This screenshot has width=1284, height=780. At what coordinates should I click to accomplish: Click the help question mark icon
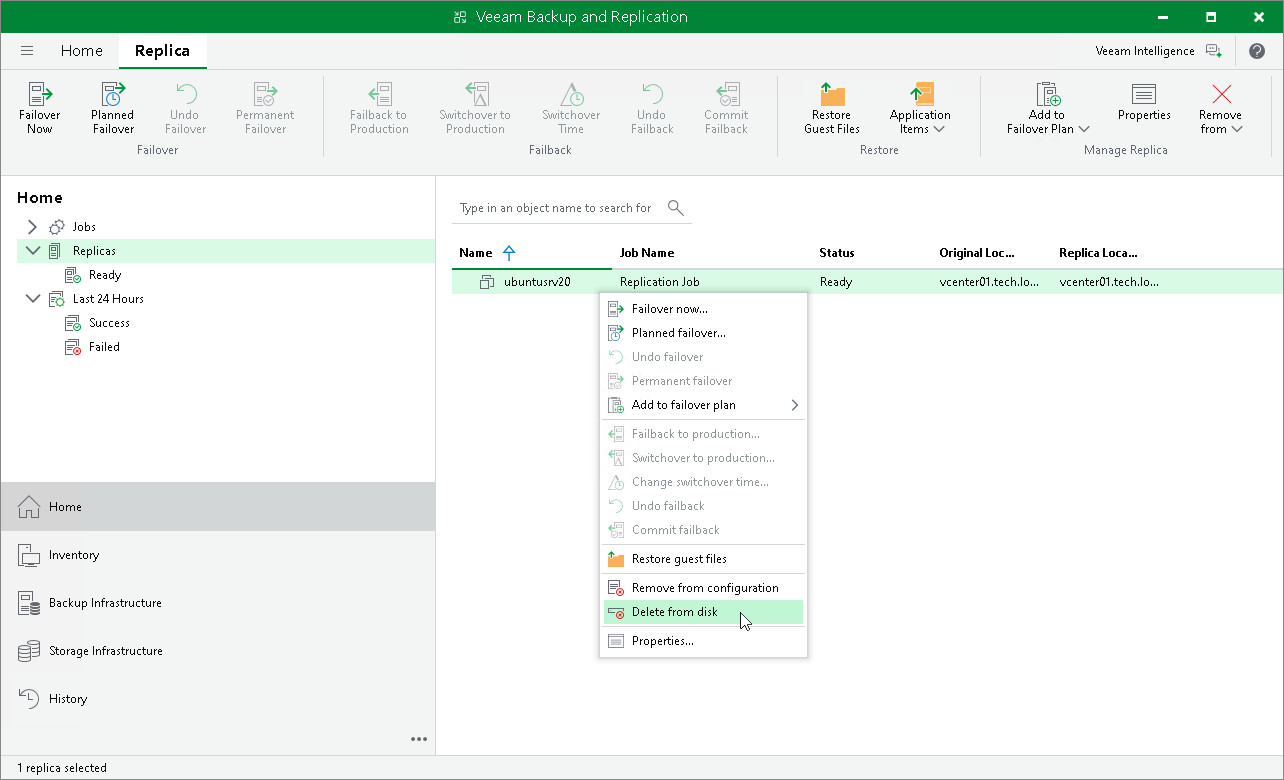(x=1257, y=51)
